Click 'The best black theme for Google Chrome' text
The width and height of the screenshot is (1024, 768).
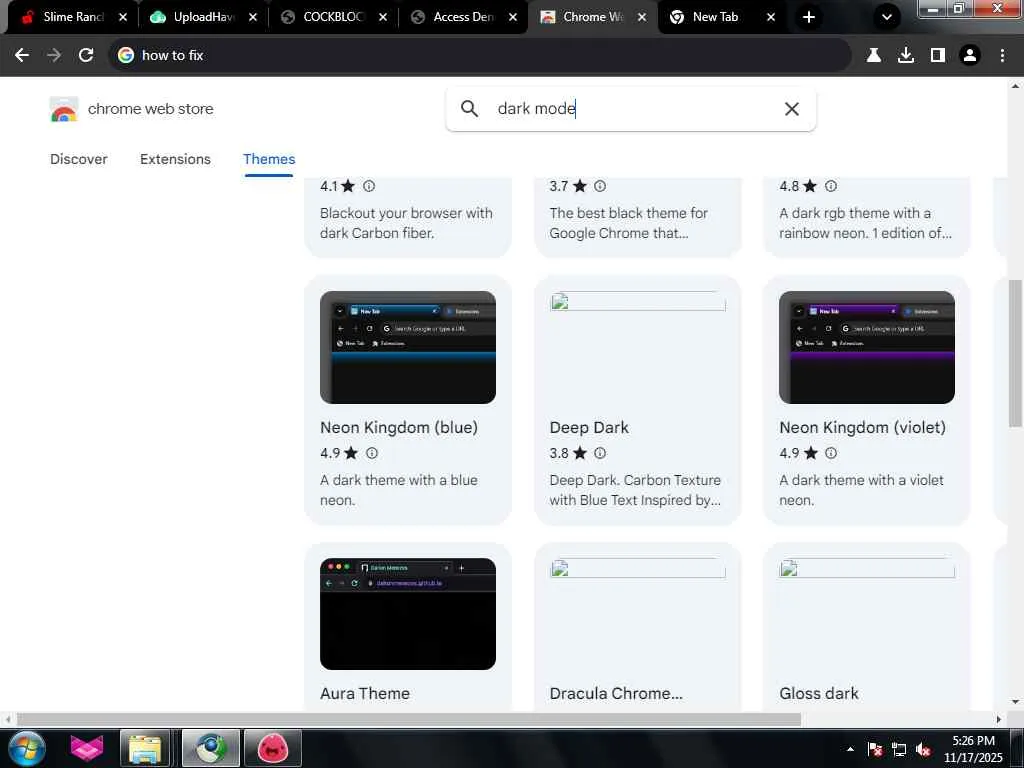(x=628, y=223)
